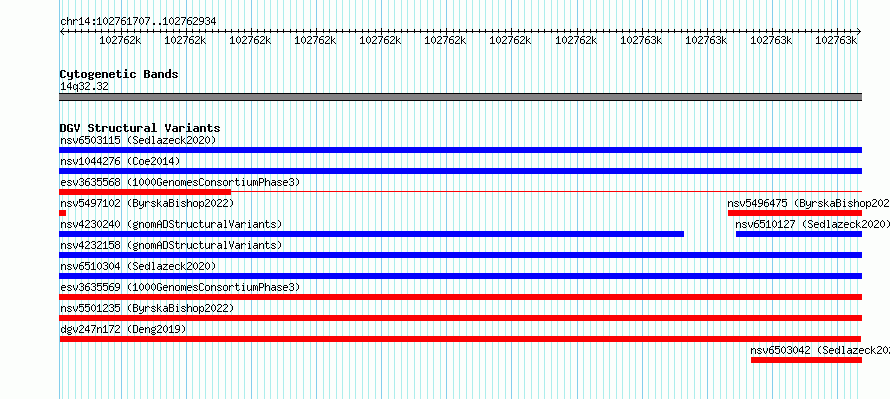
Task: Click the tiny red bar under nsv5497102
Action: [62, 213]
